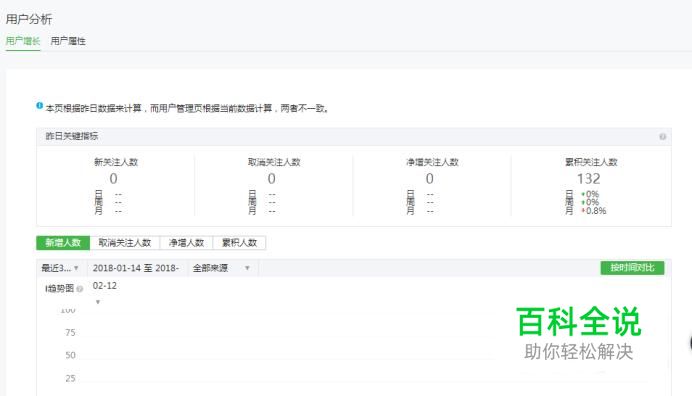Select the 新增人数 metric tab

[63, 242]
